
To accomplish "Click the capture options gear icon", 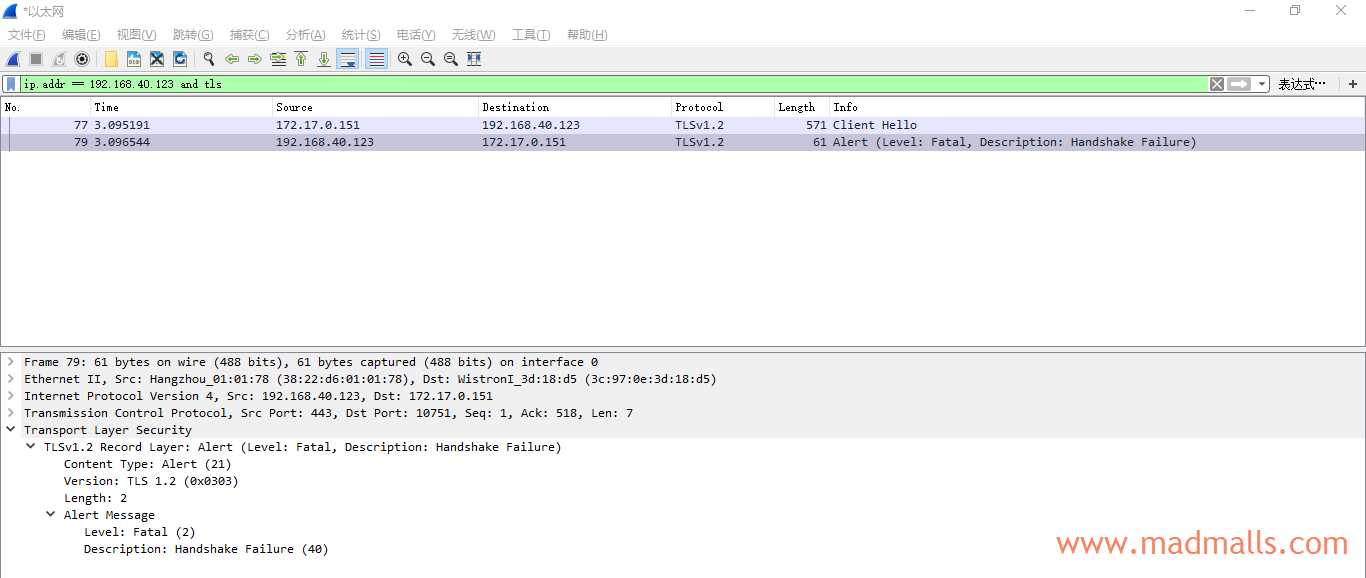I will coord(82,59).
